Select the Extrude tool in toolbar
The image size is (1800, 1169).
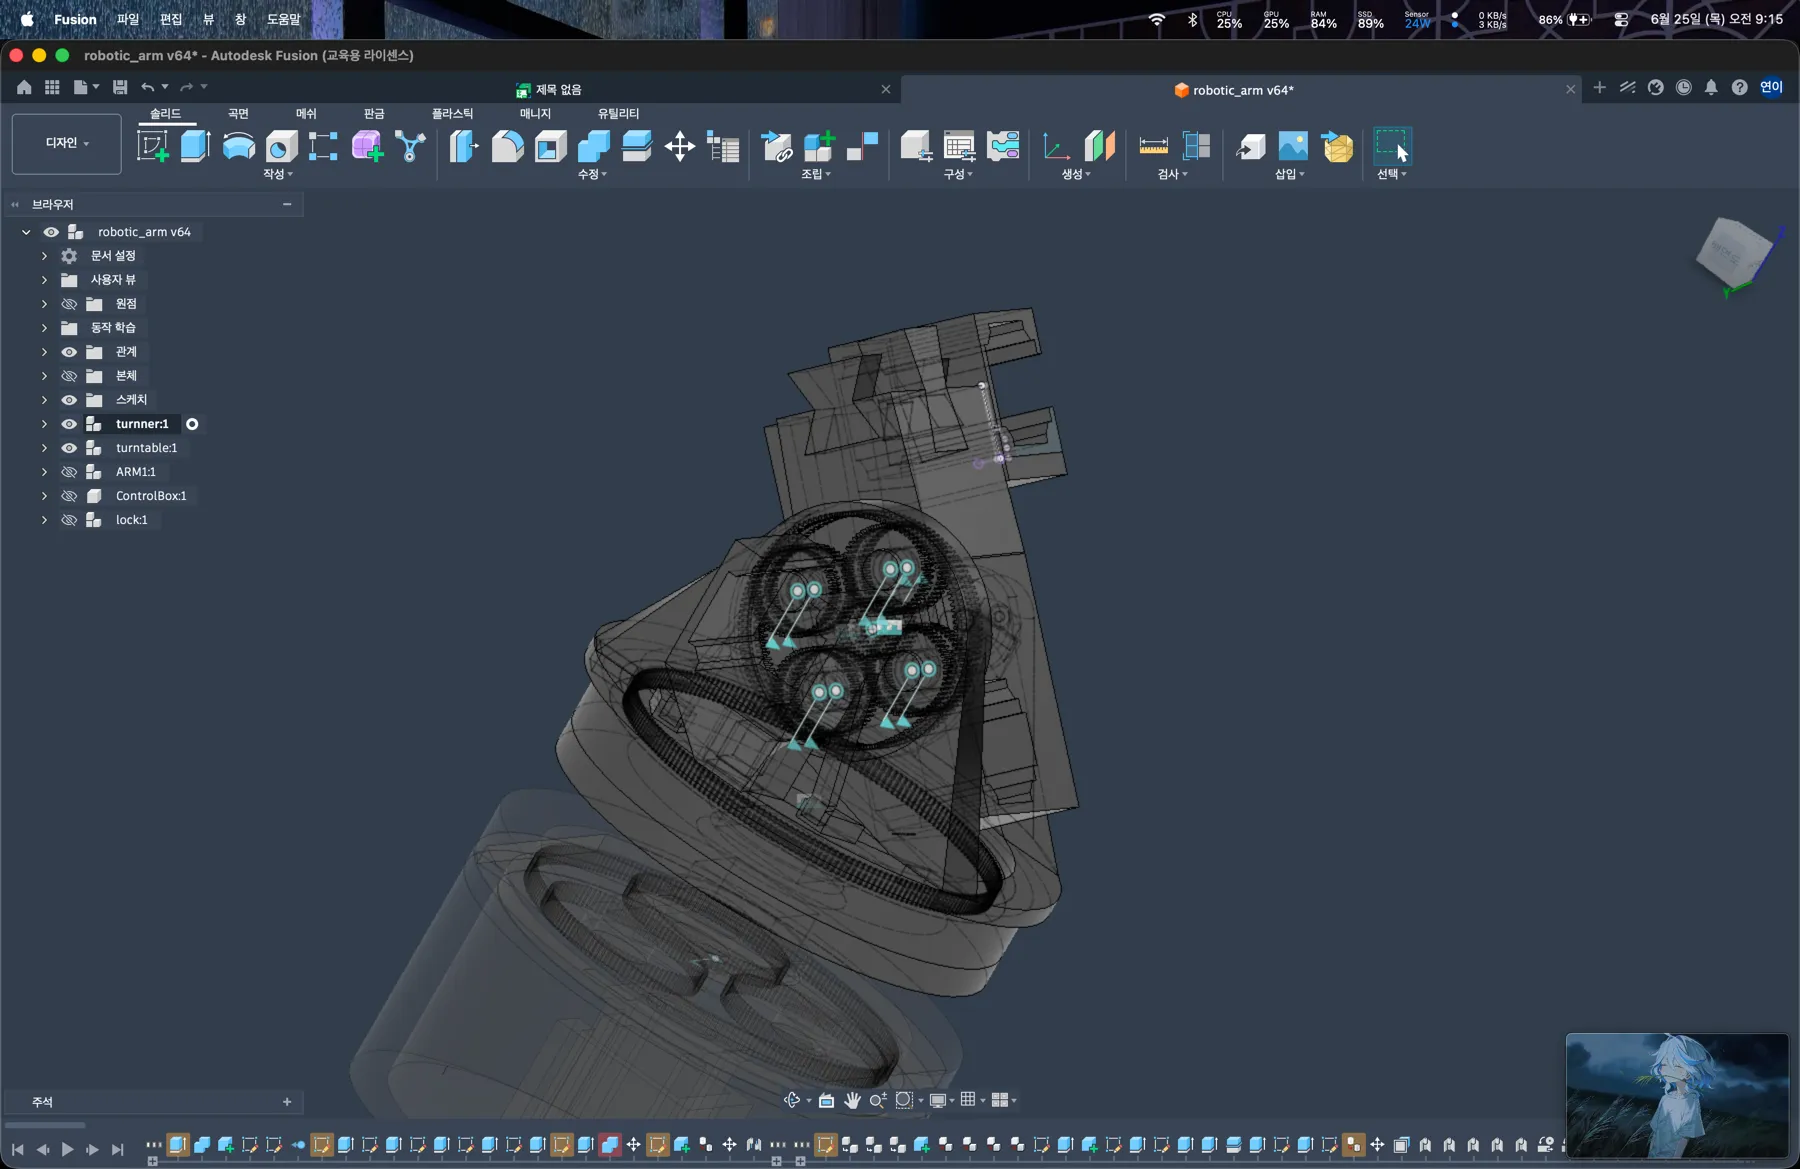[x=195, y=146]
